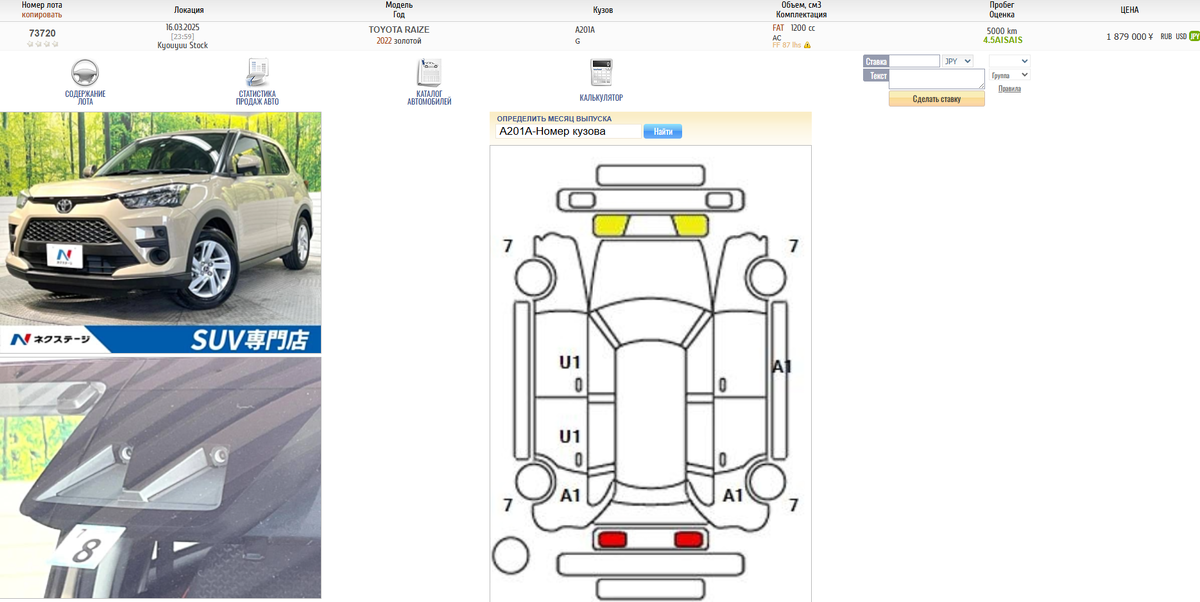
Task: Open the car catalog newspaper icon
Action: click(x=429, y=73)
